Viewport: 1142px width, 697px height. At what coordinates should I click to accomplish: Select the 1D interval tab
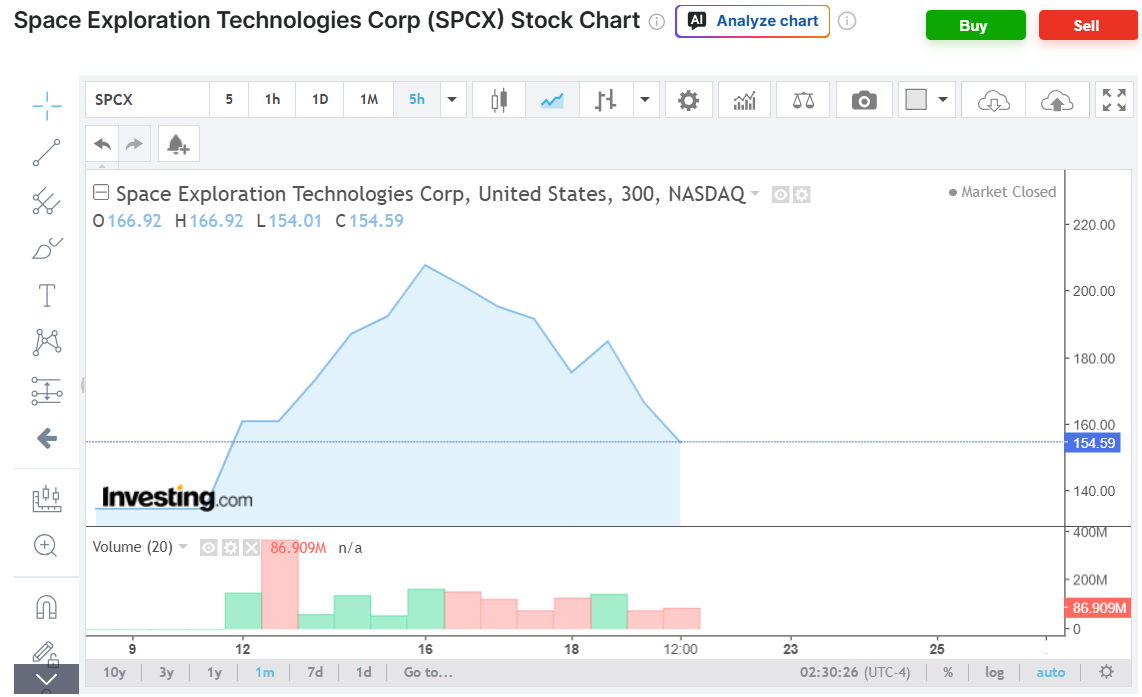(x=320, y=100)
